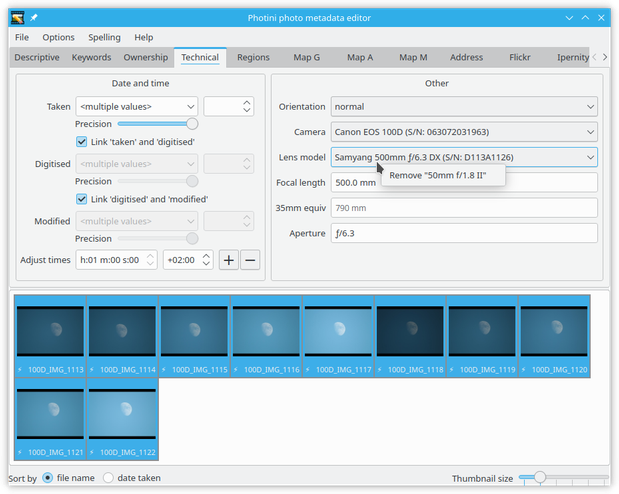Screen dimensions: 619x494
Task: Click the minus button to subtract time offset
Action: [x=250, y=260]
